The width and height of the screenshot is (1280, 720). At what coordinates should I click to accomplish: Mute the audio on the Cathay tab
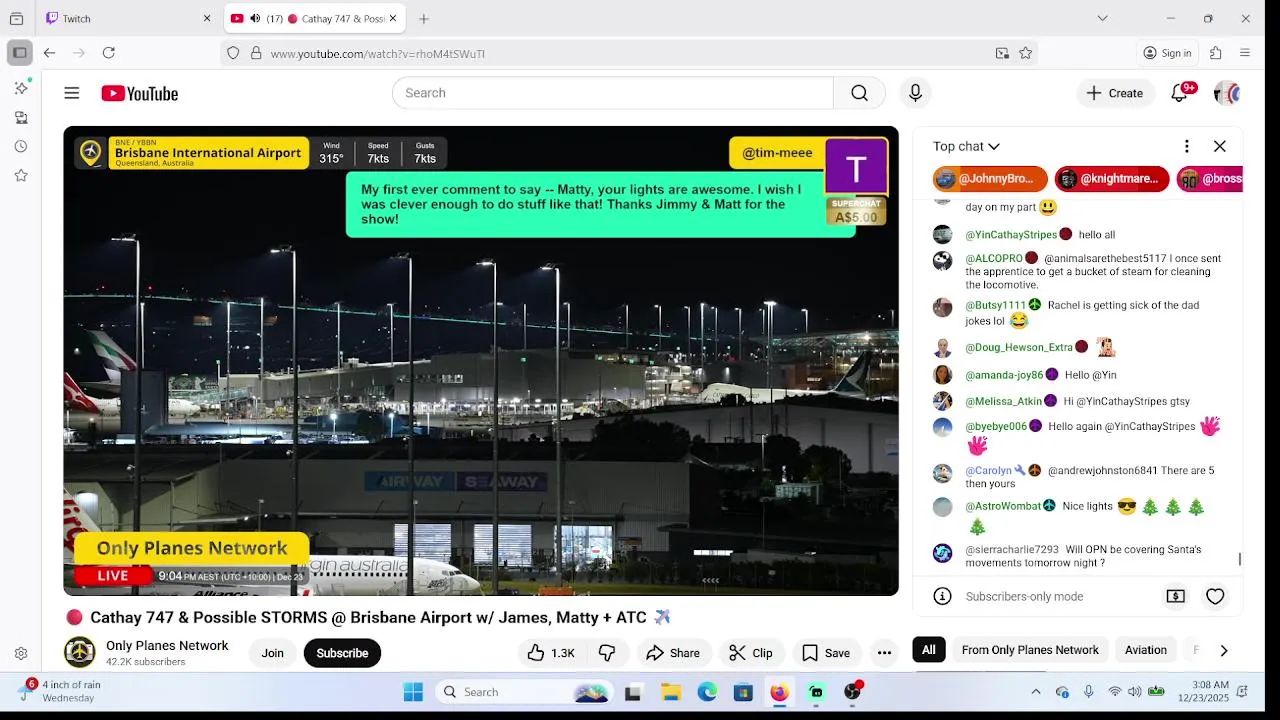(x=255, y=18)
